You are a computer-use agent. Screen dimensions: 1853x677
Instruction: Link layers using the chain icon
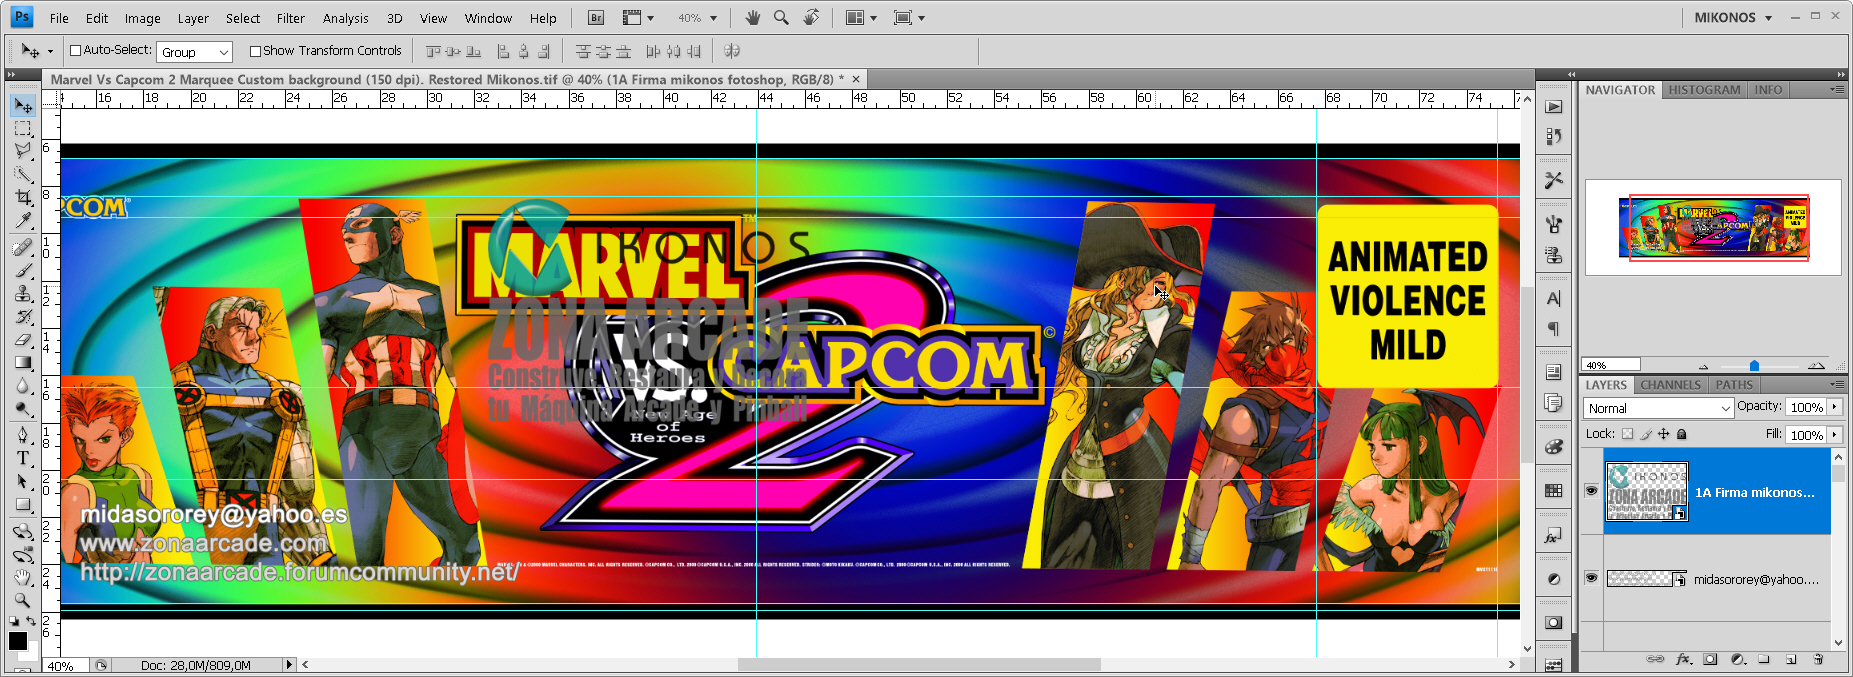pyautogui.click(x=1656, y=659)
